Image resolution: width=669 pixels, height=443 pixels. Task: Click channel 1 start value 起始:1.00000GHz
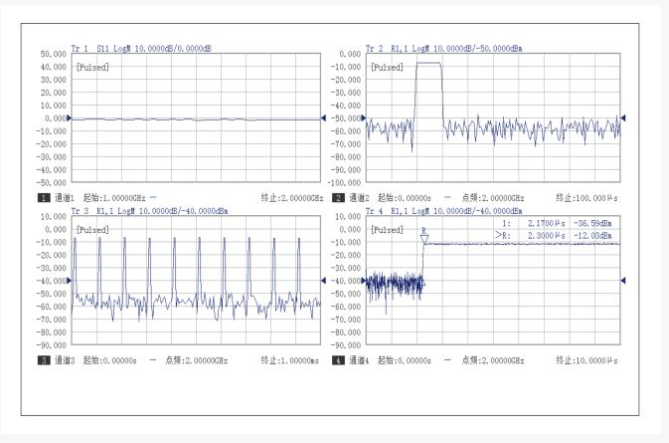pos(114,198)
